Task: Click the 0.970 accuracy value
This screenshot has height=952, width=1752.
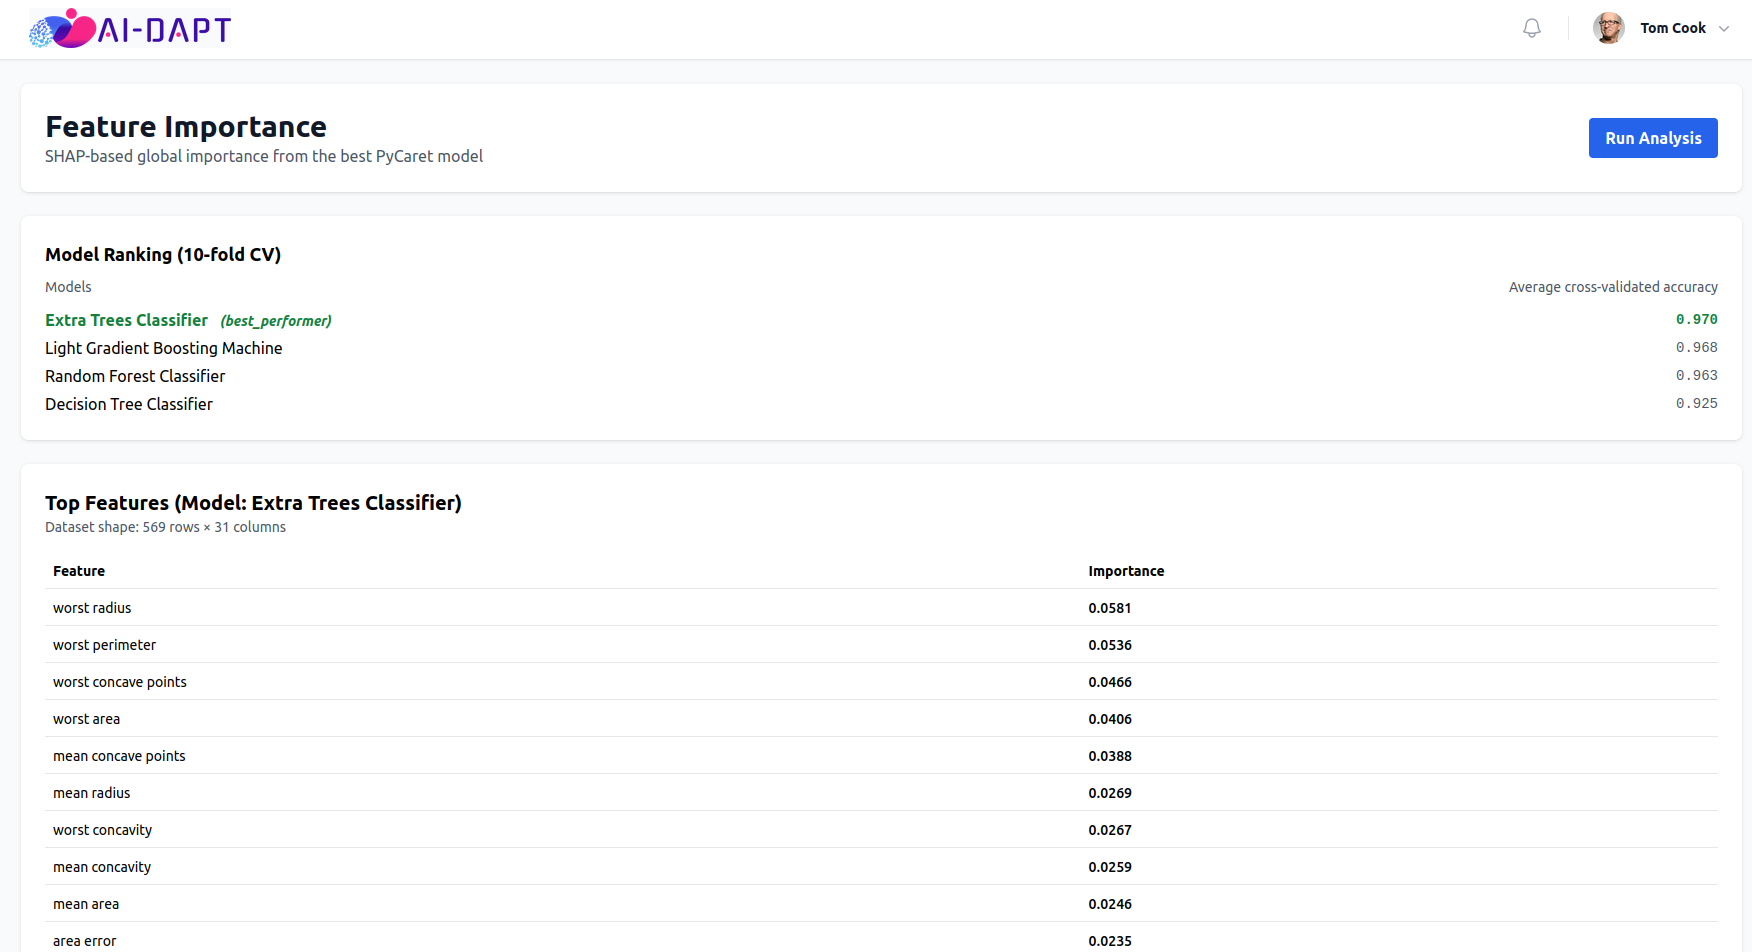Action: 1696,320
